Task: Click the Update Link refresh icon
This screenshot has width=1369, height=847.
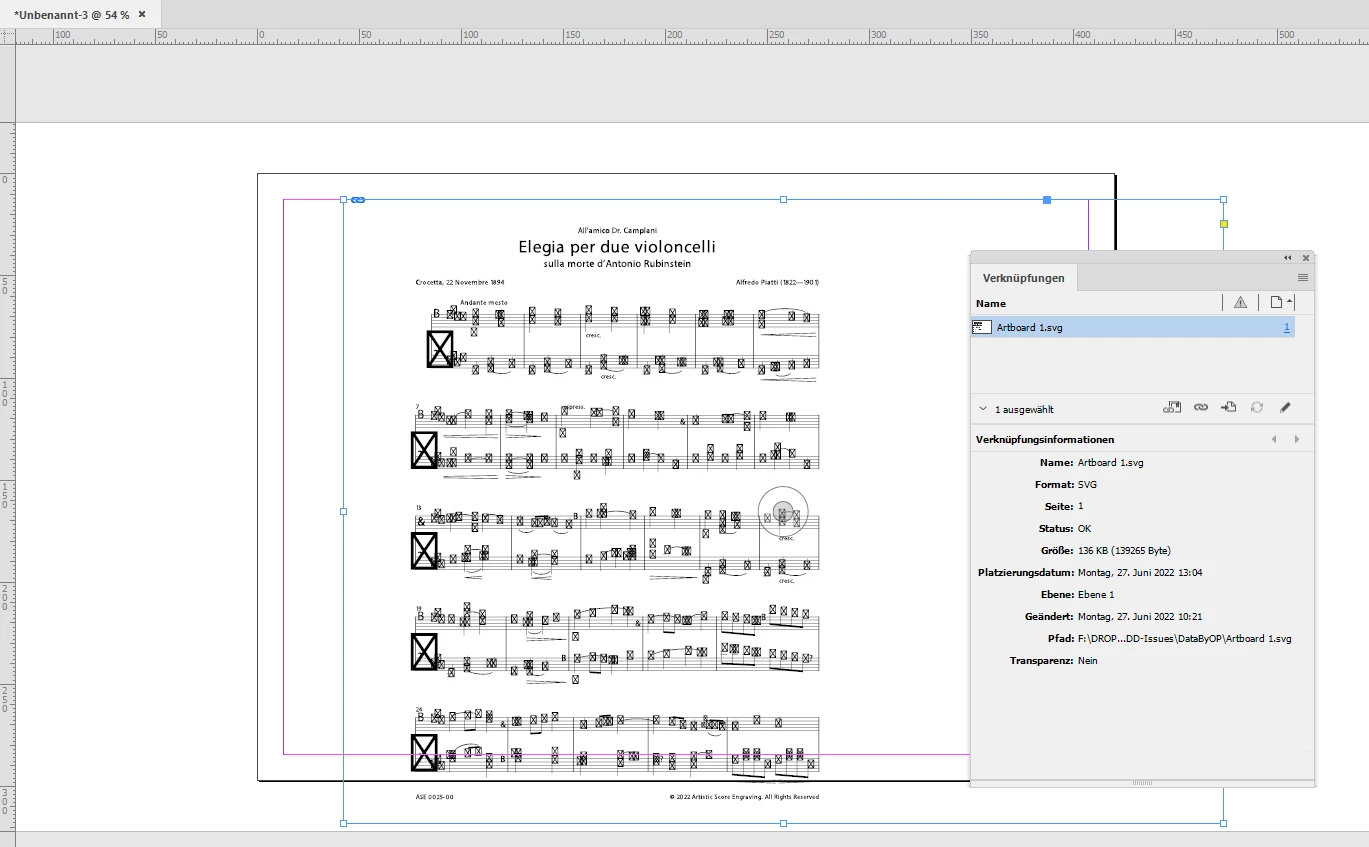Action: [1257, 408]
